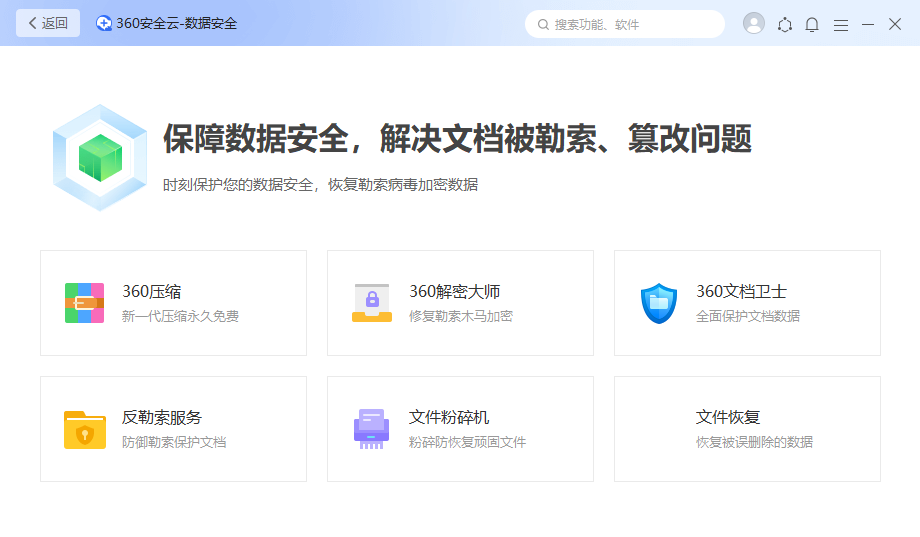Open the user account avatar

(754, 23)
